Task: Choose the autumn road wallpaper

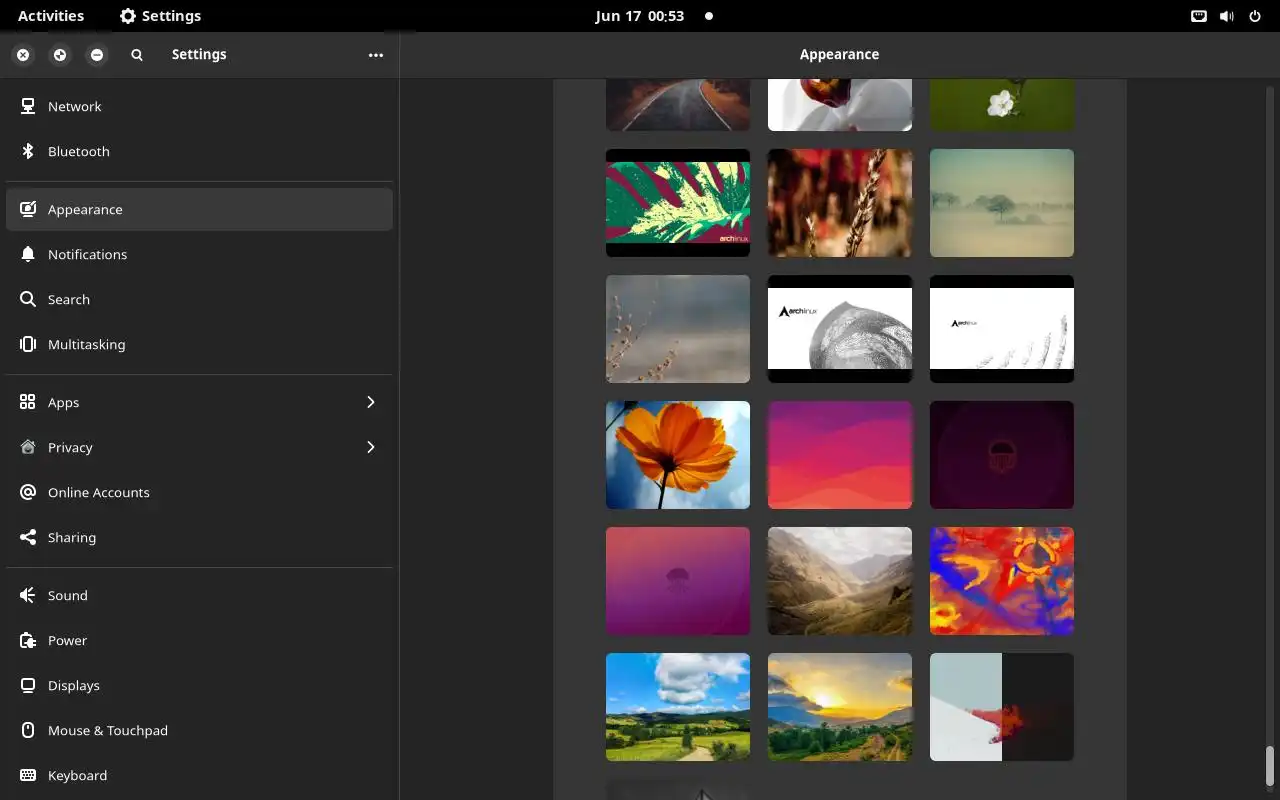Action: pos(678,105)
